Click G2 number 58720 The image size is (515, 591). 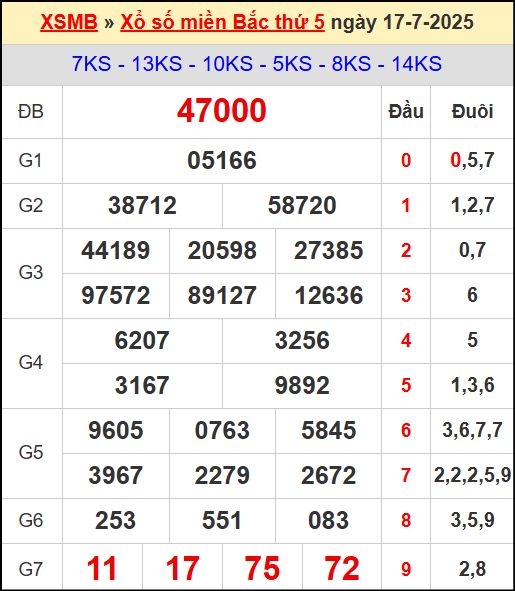[302, 205]
